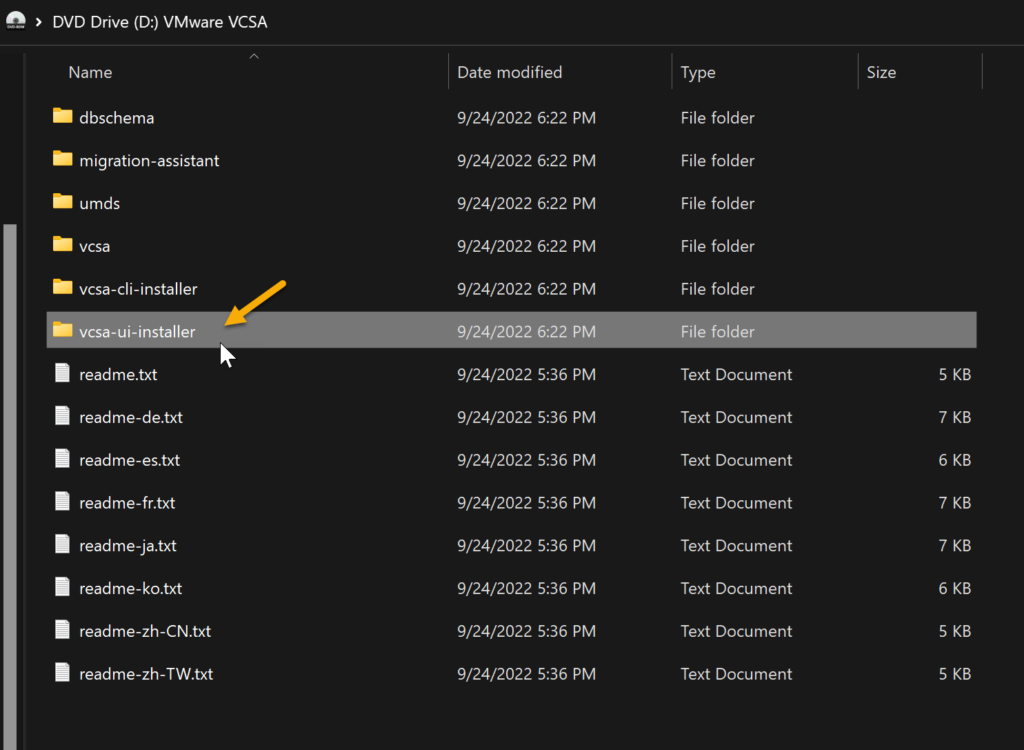Click the readme.txt document icon
1024x750 pixels.
[x=63, y=375]
